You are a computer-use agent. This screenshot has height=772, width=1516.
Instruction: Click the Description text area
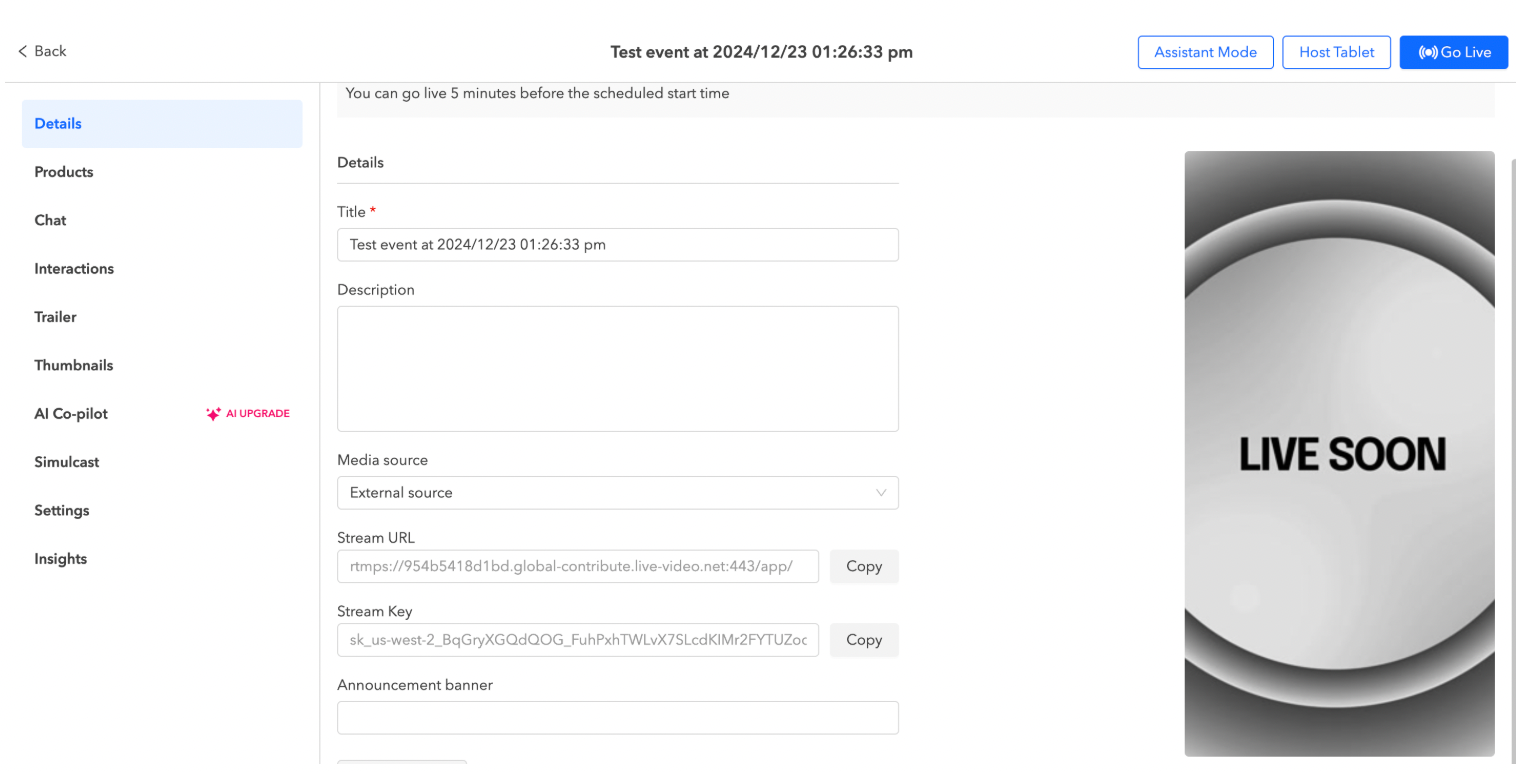618,368
